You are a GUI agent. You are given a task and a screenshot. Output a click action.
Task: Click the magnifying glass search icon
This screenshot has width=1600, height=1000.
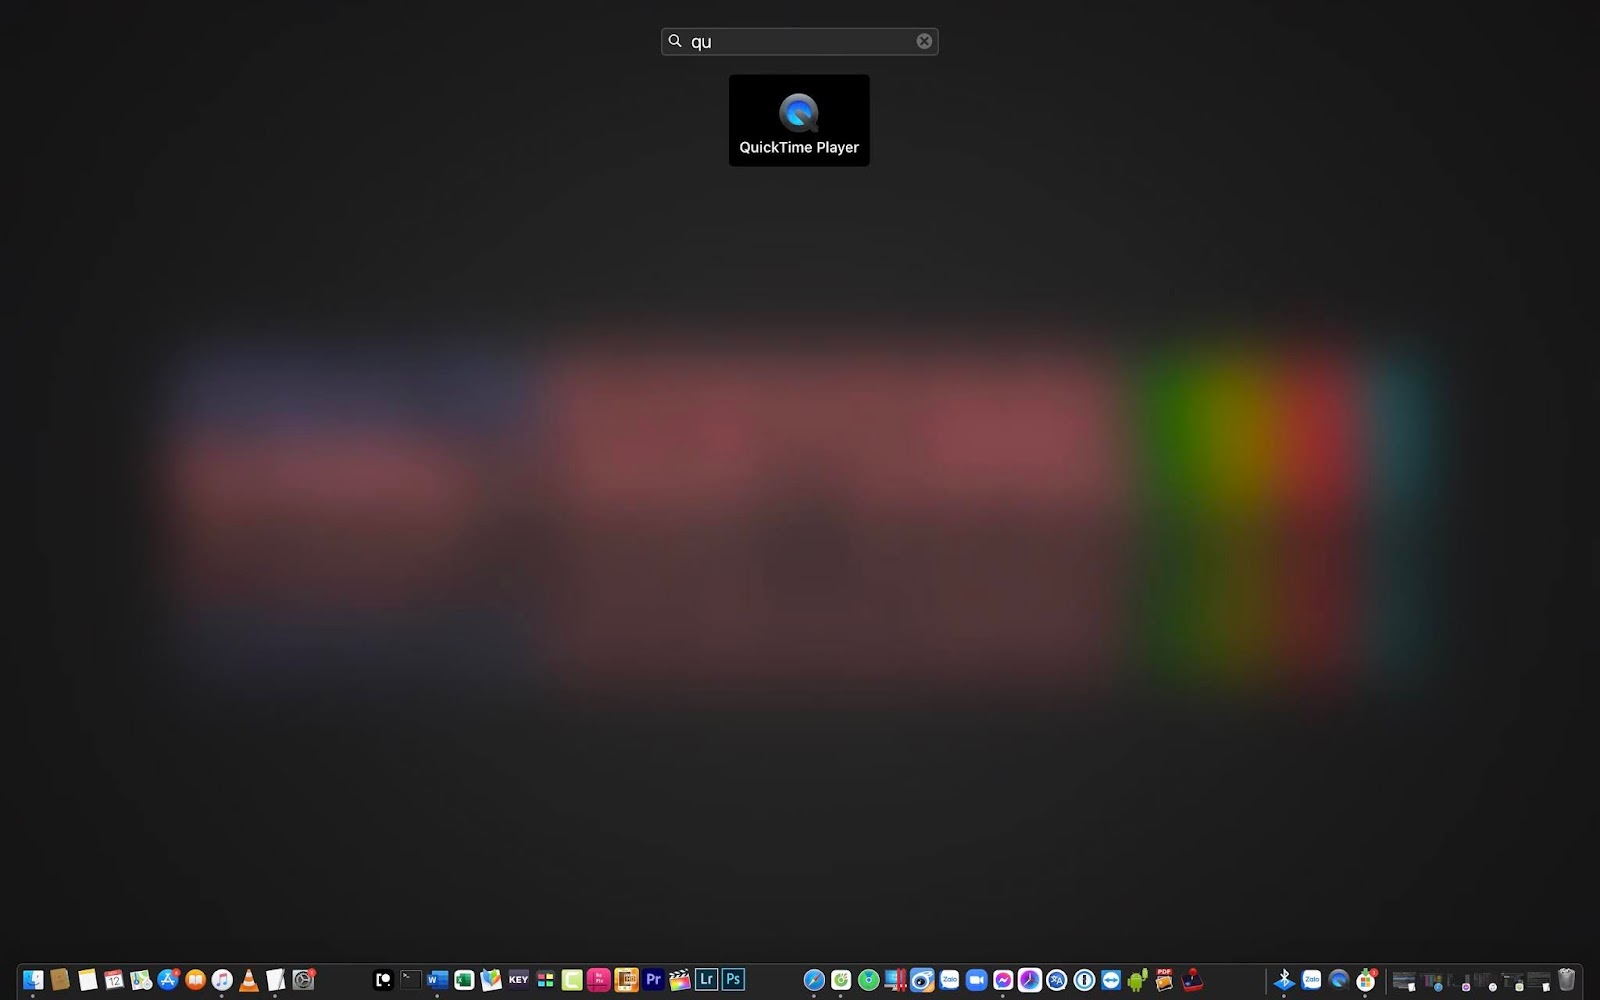tap(675, 41)
